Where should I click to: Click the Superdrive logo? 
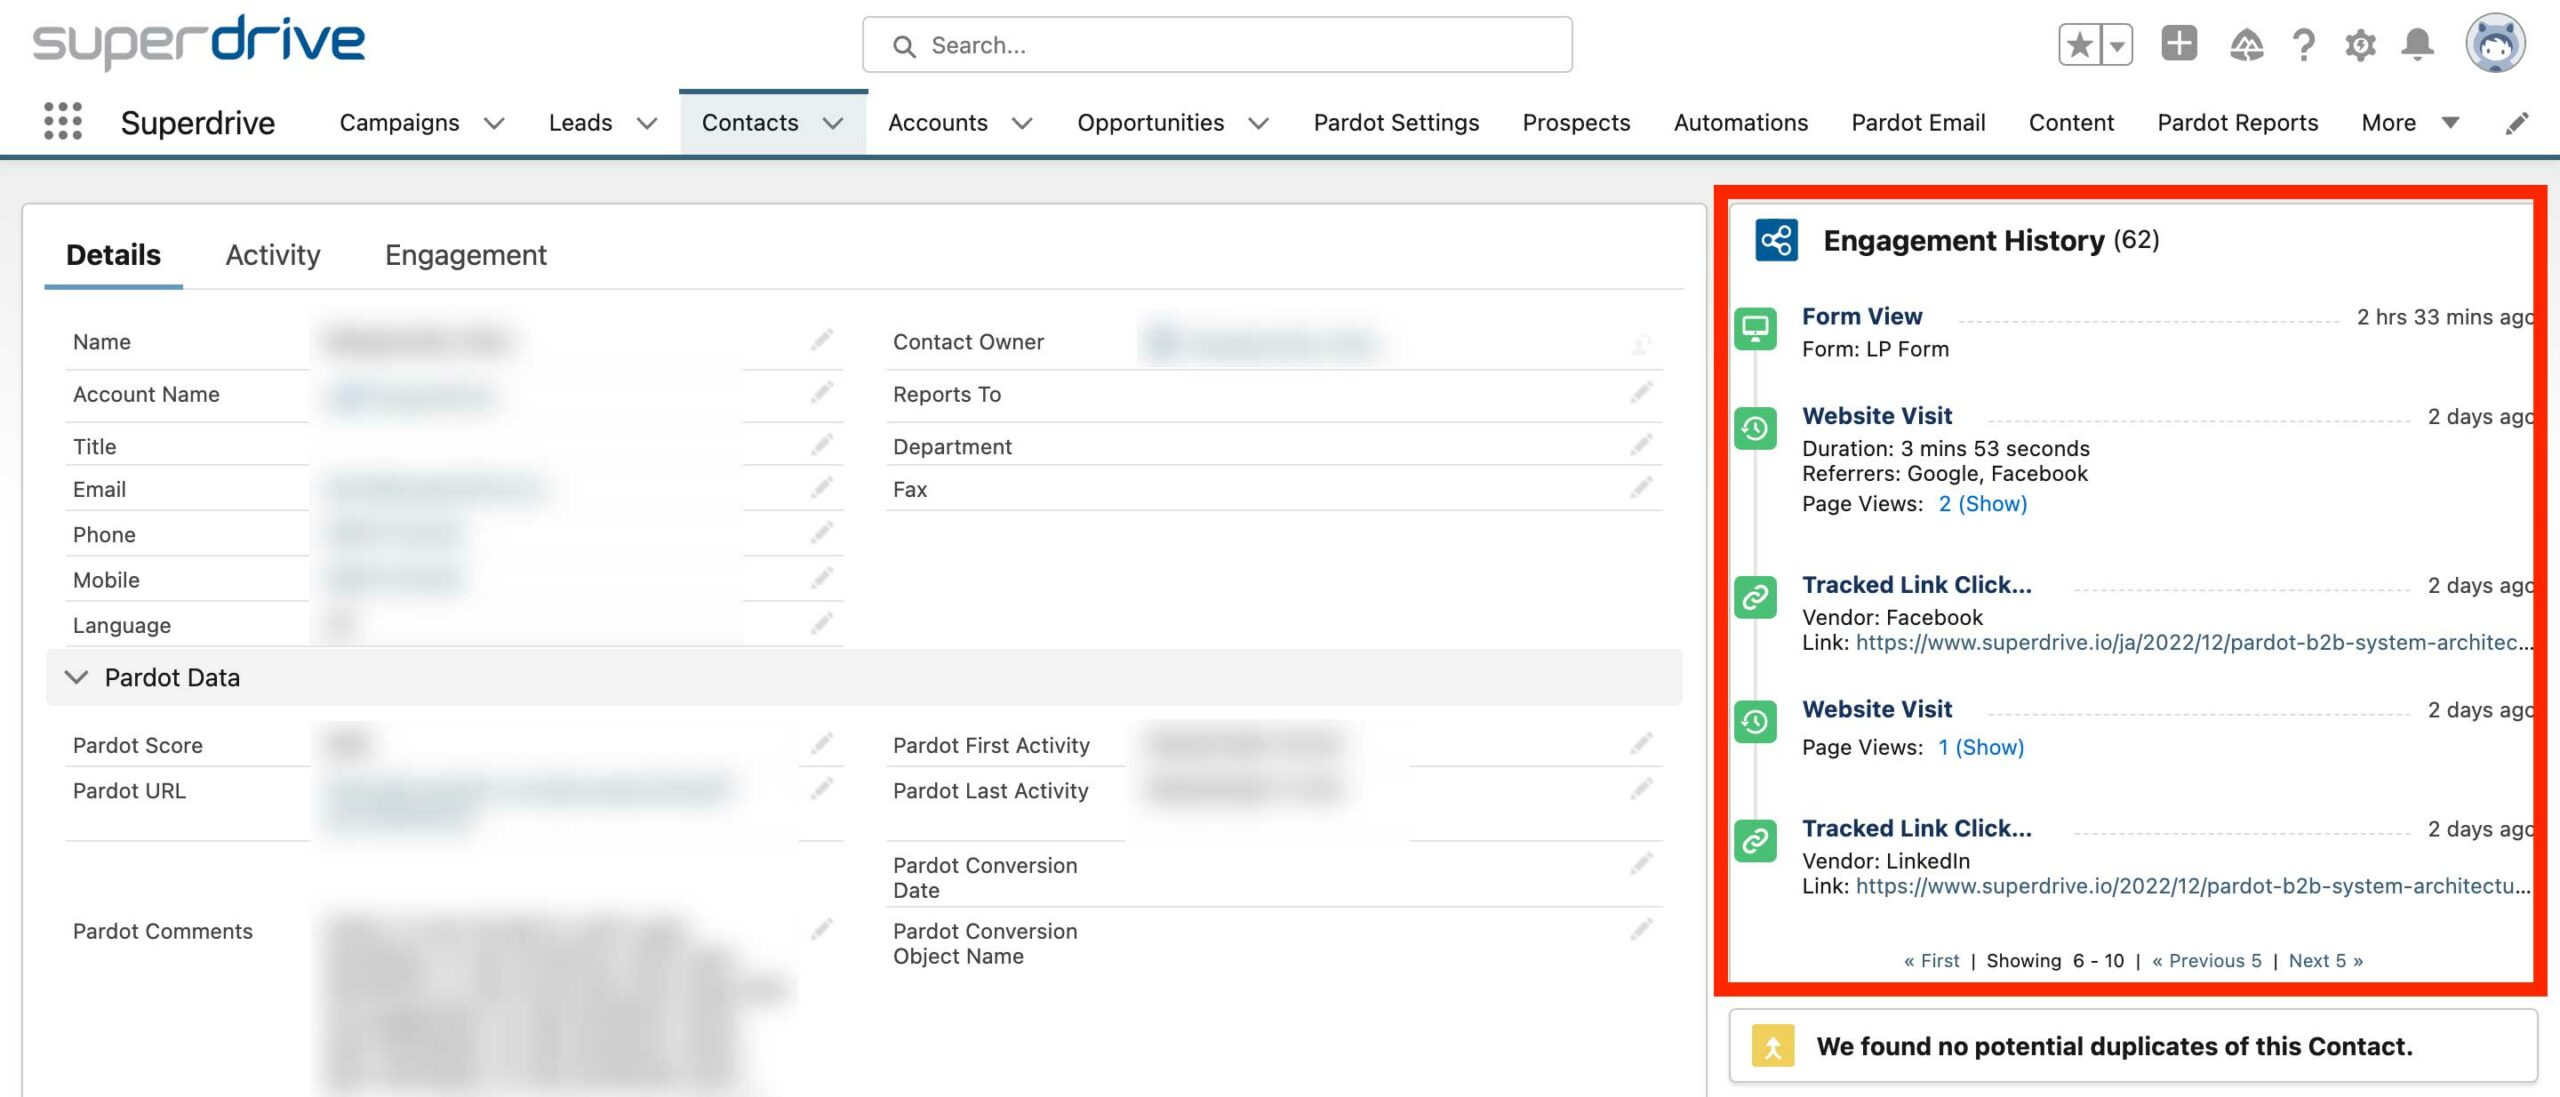tap(198, 42)
